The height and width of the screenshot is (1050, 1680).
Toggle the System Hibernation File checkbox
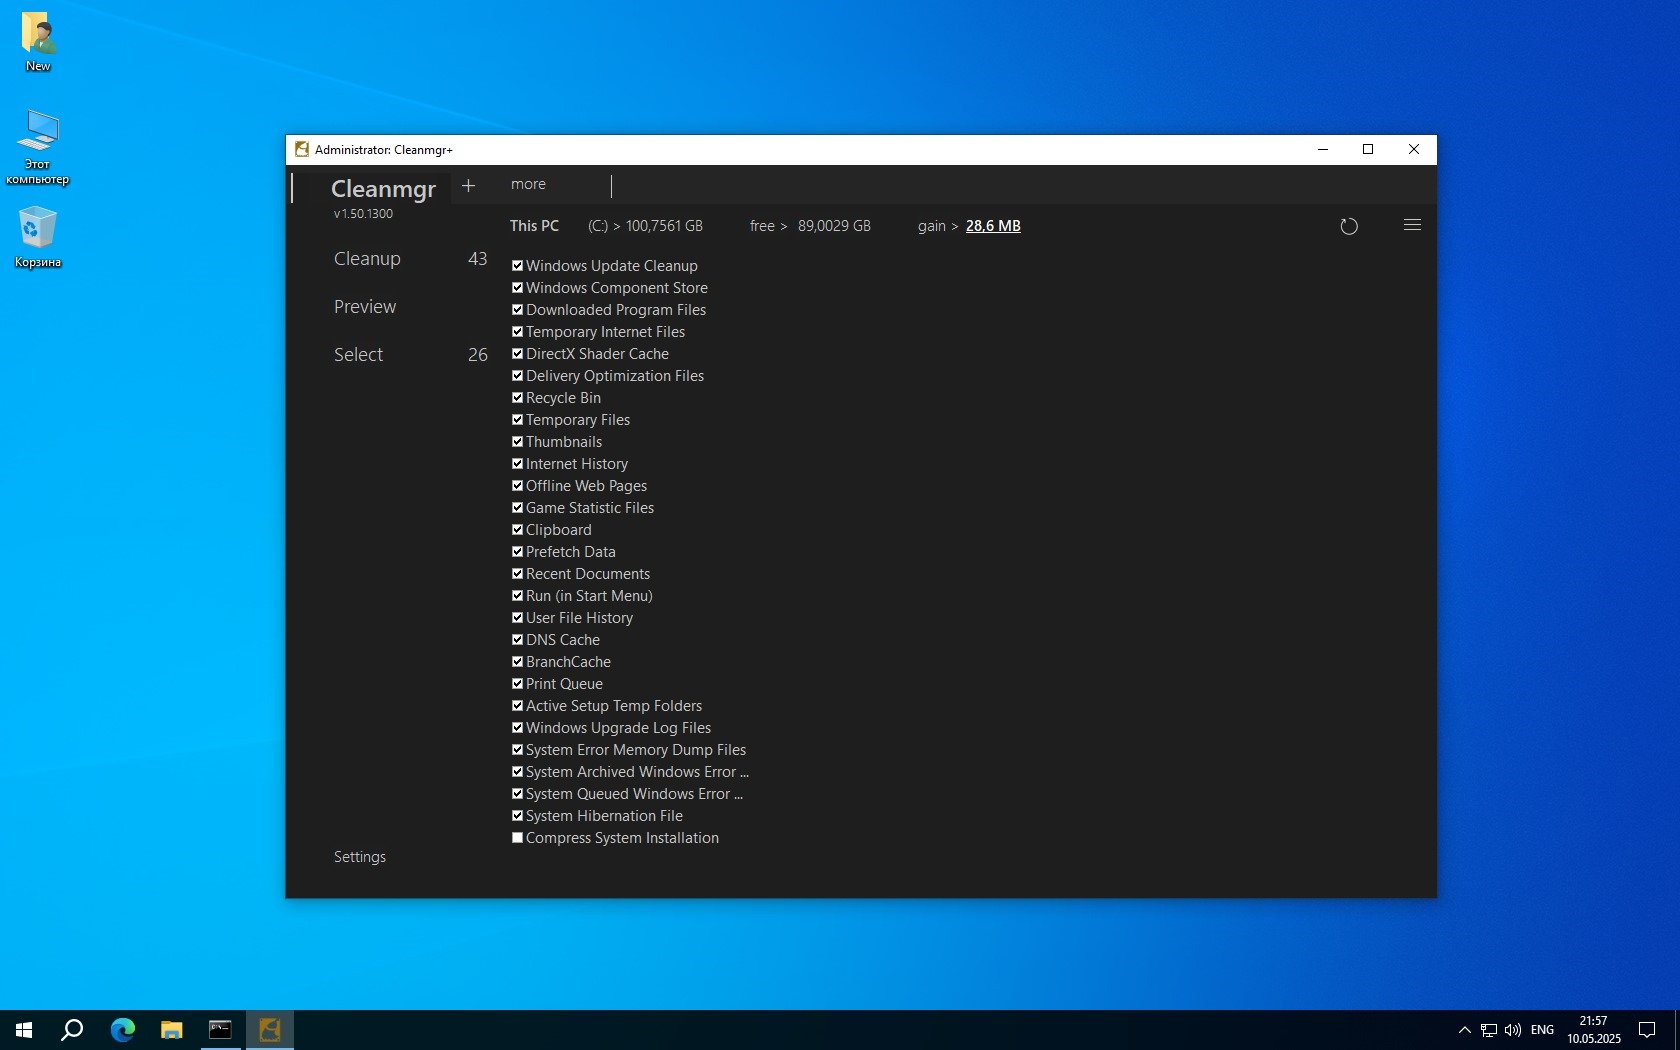point(517,816)
